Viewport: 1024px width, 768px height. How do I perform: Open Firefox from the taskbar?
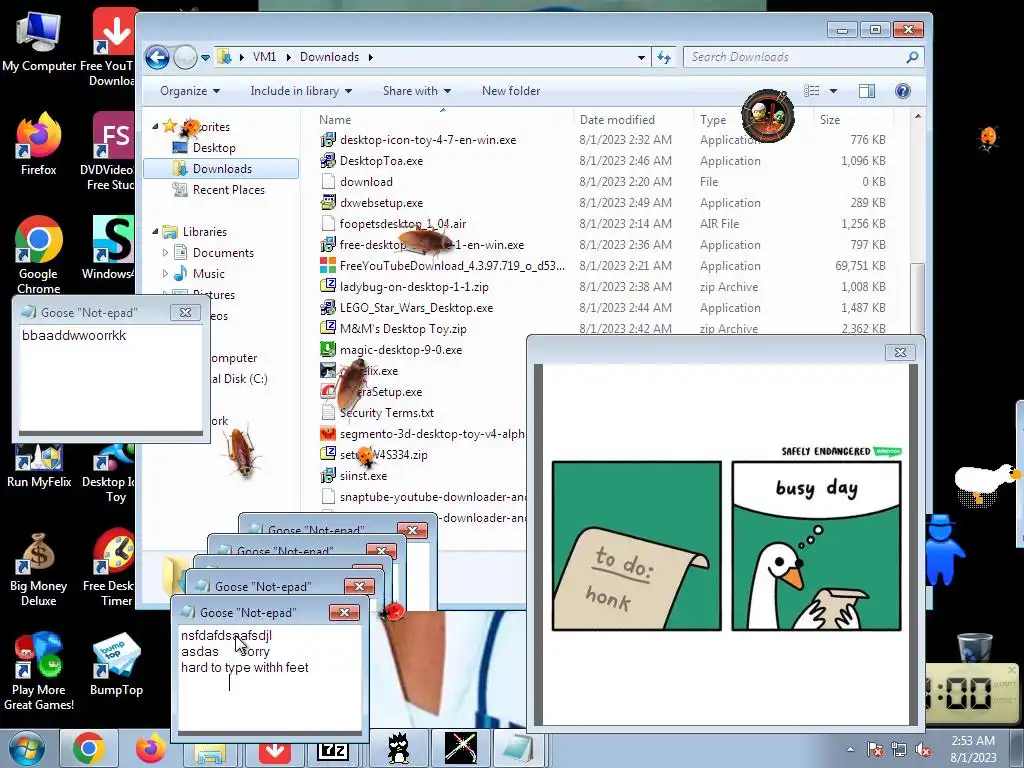click(150, 748)
